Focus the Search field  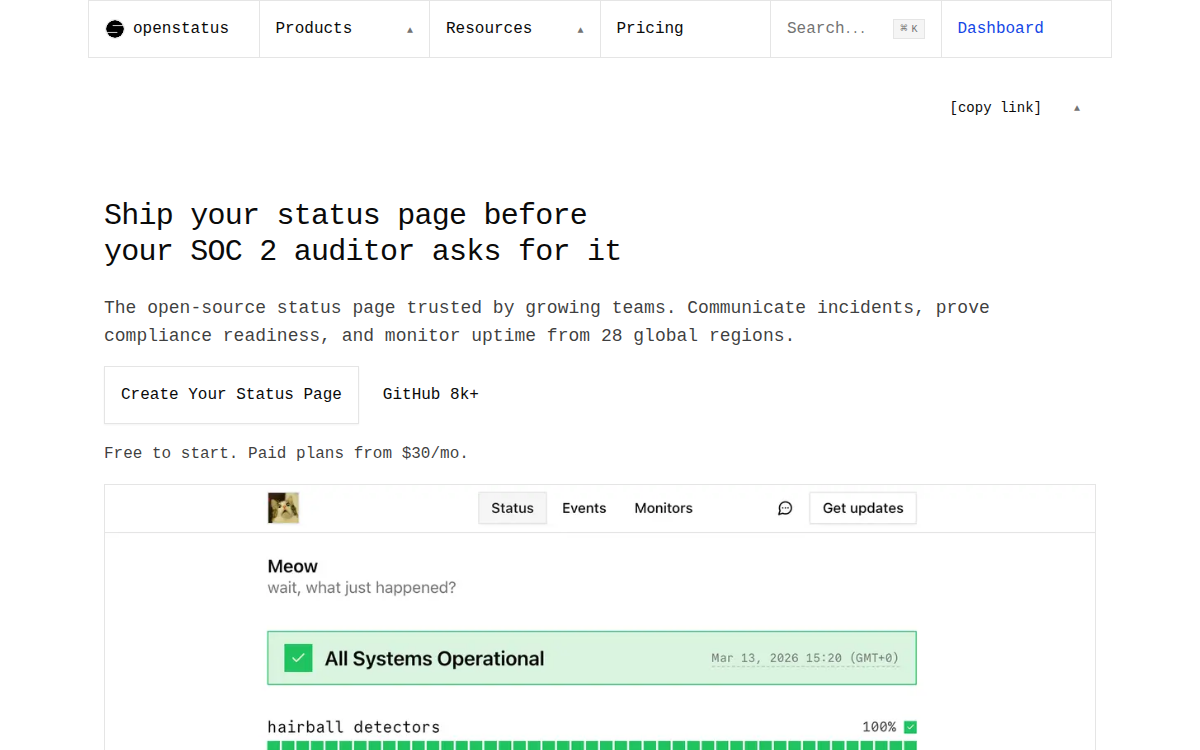click(x=856, y=29)
